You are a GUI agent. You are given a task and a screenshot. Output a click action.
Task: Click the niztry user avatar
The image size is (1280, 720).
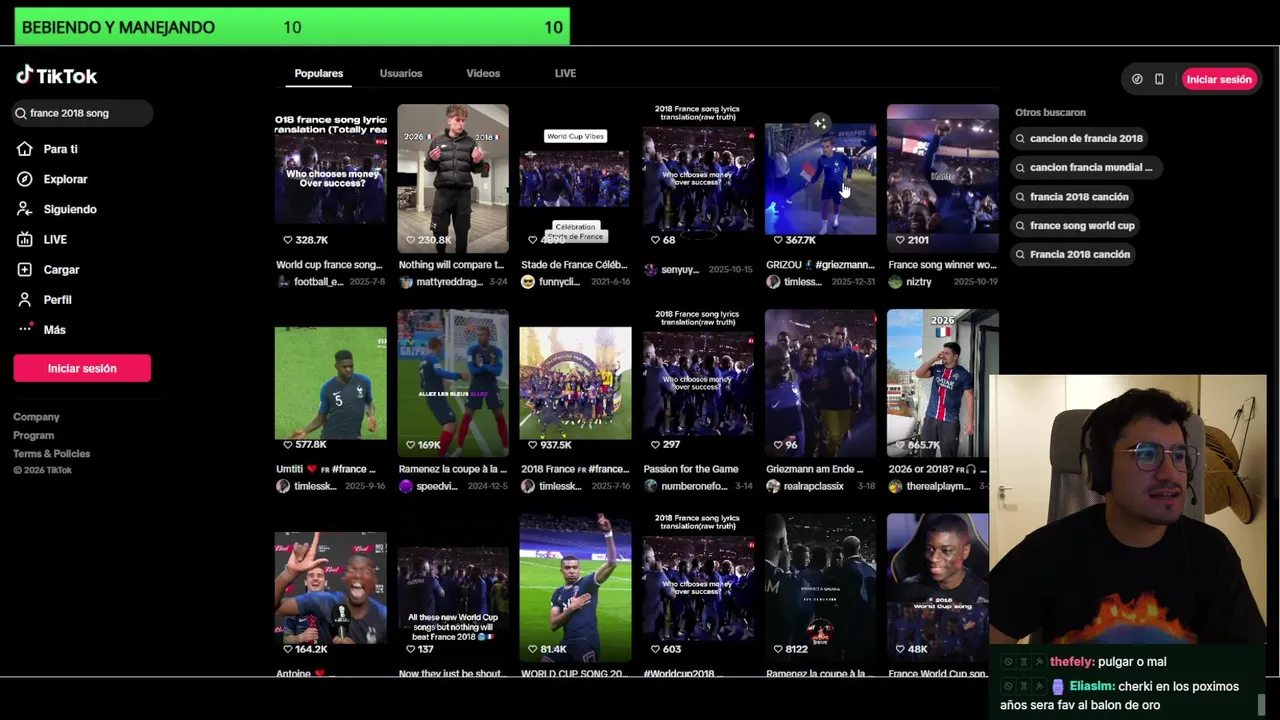895,282
